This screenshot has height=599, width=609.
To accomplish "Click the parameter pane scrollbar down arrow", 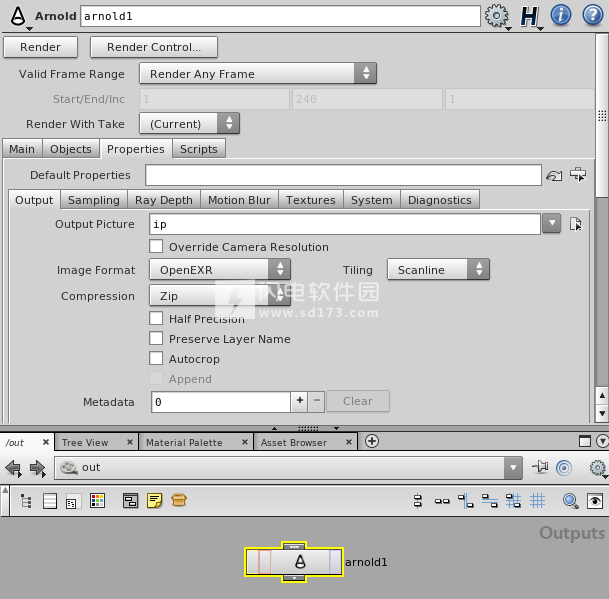I will pyautogui.click(x=602, y=413).
